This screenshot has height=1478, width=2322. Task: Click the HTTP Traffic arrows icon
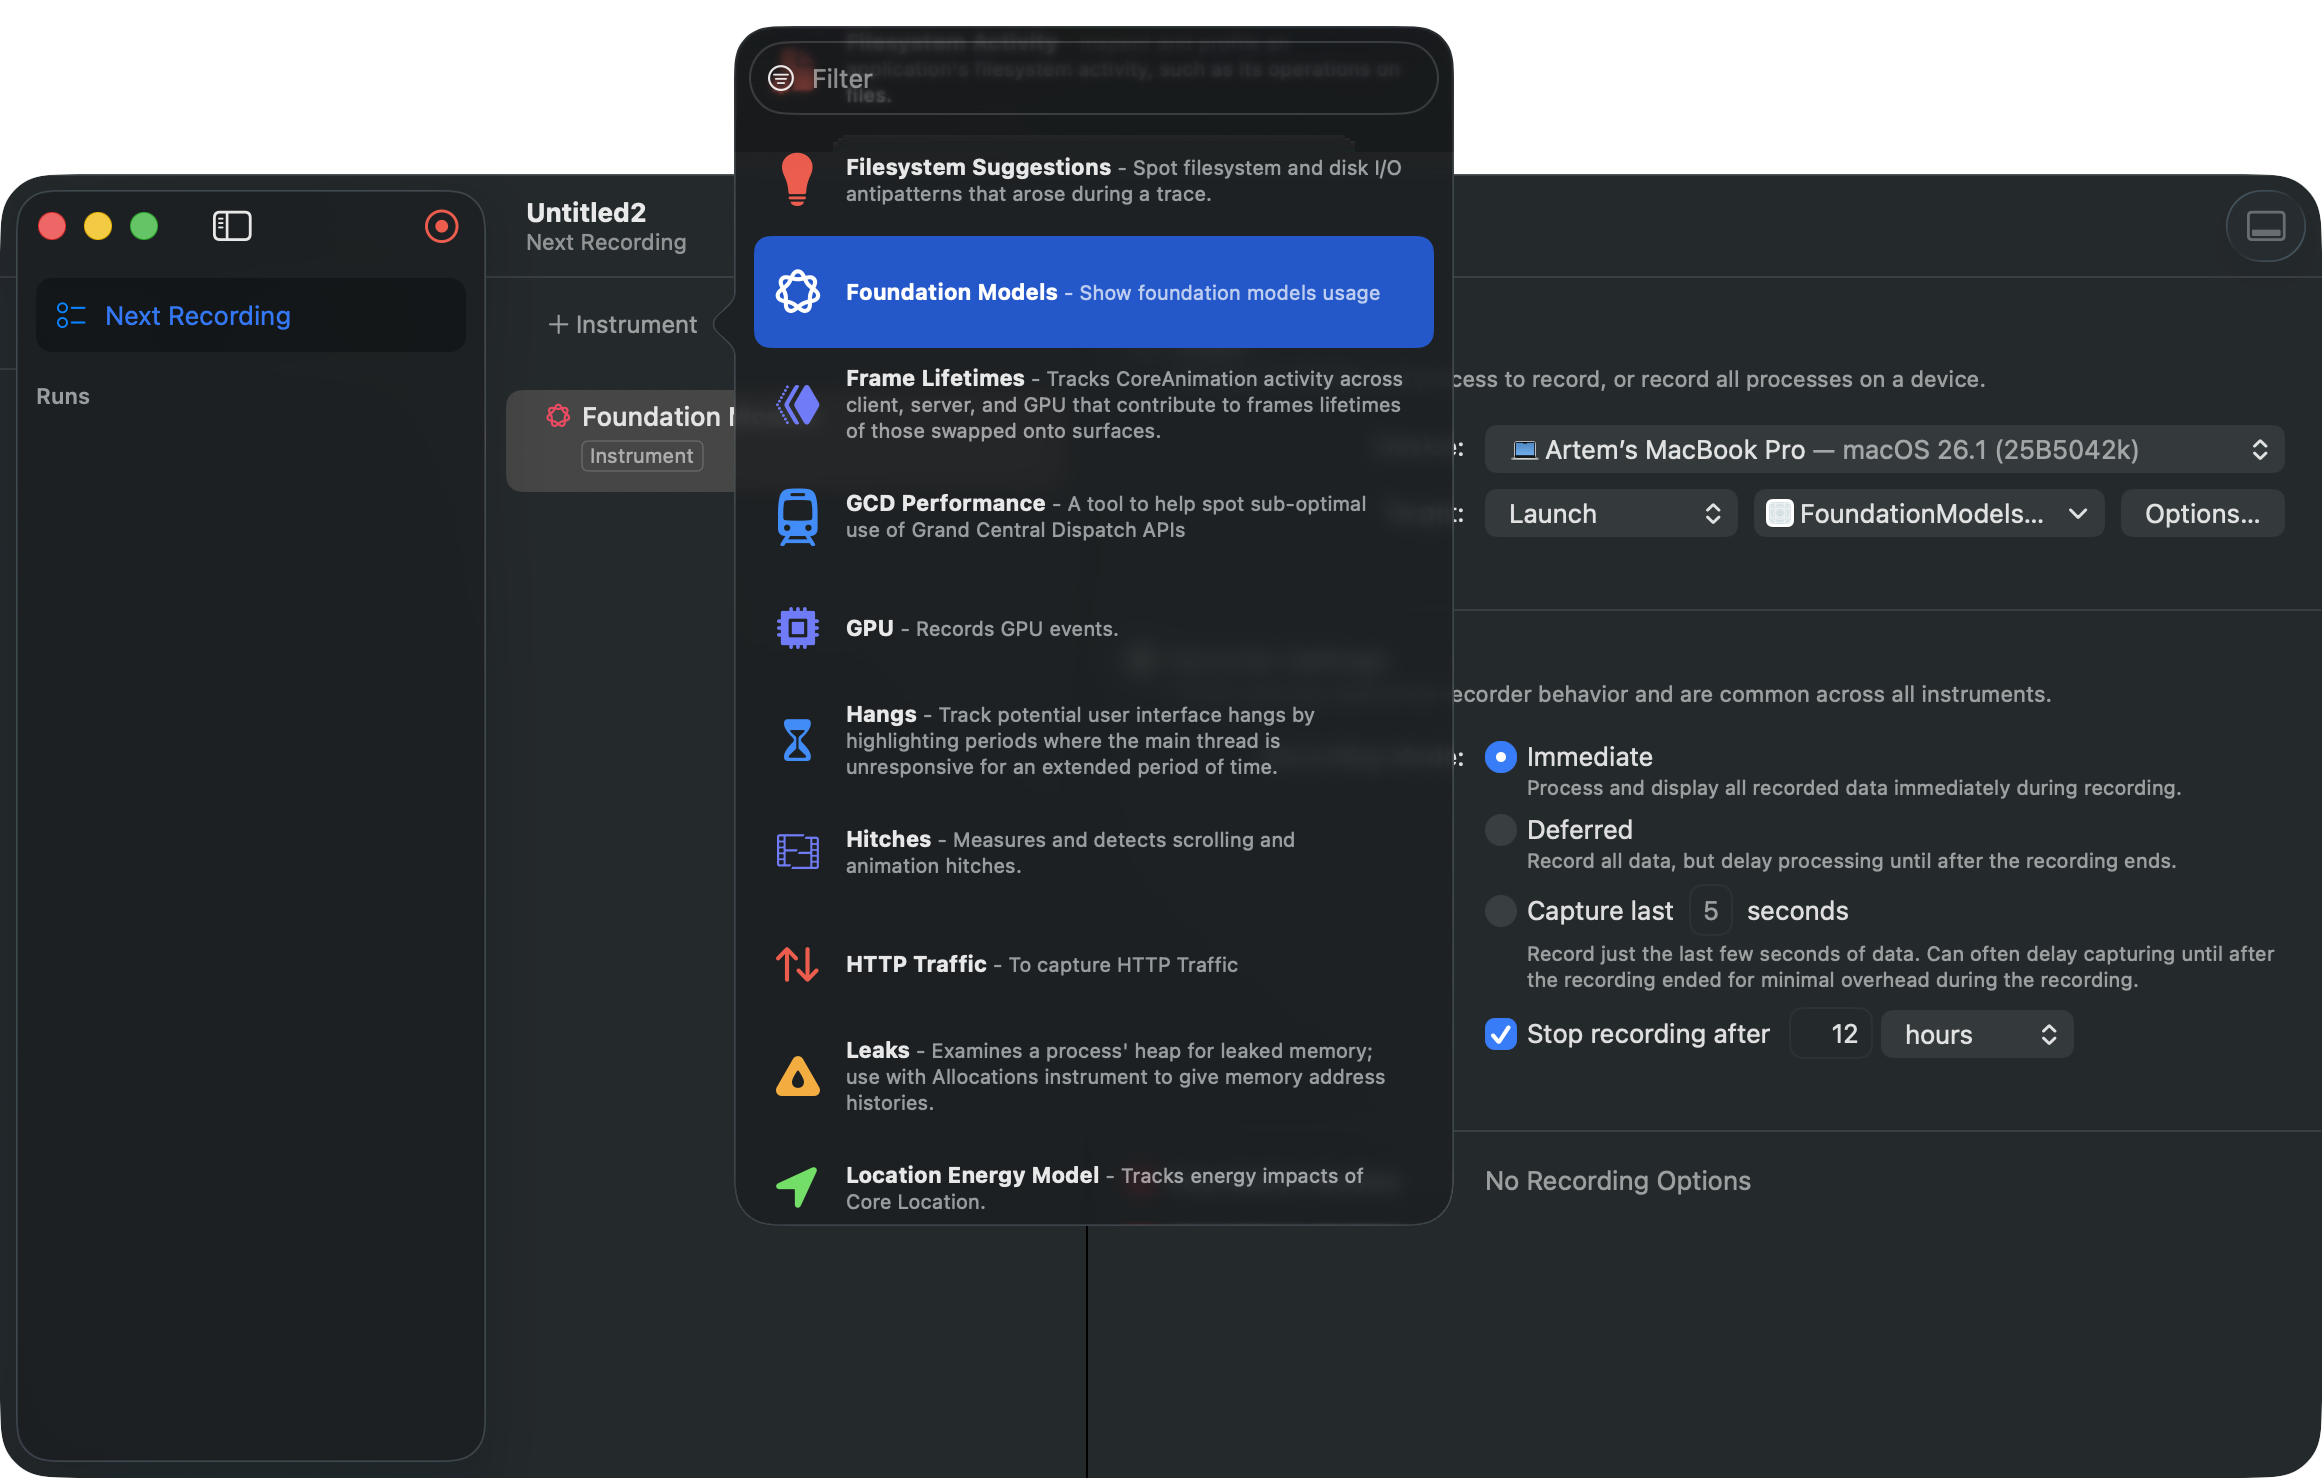[x=797, y=964]
